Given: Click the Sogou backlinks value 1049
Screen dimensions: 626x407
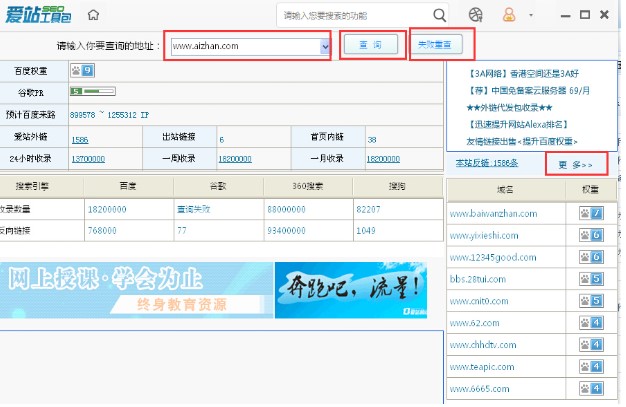Looking at the screenshot, I should 366,230.
